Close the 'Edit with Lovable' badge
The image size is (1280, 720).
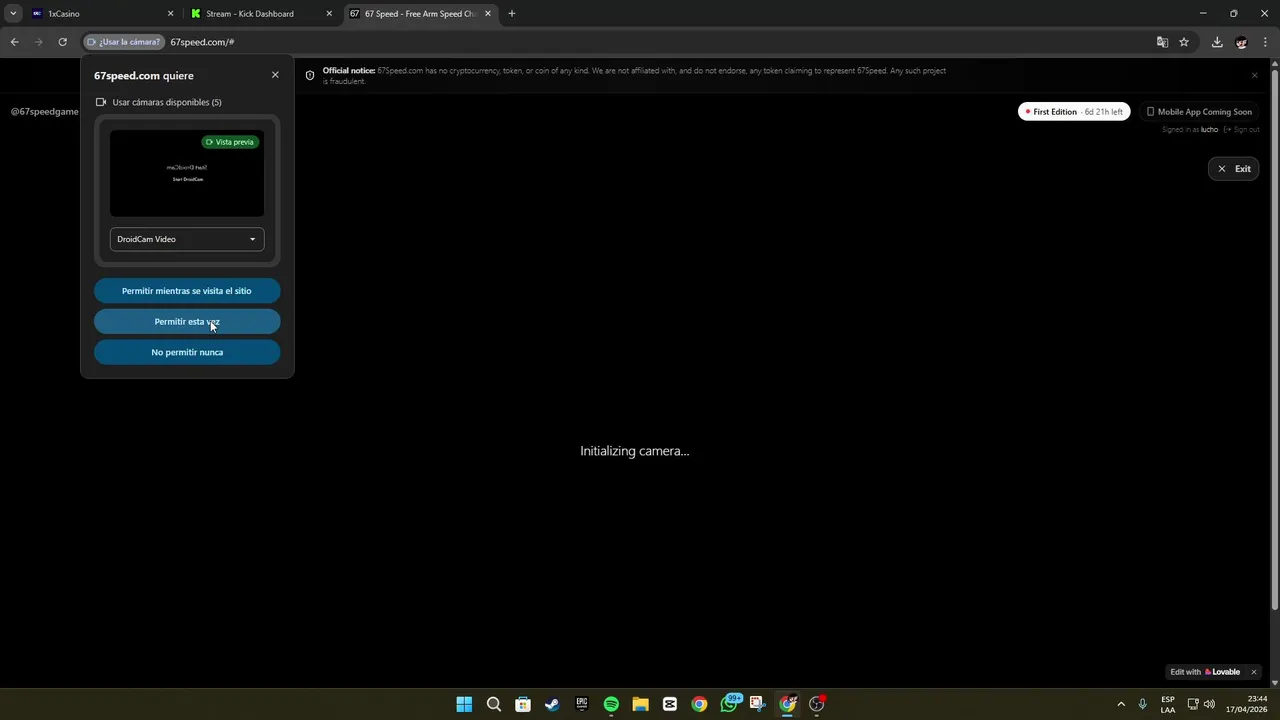tap(1253, 672)
